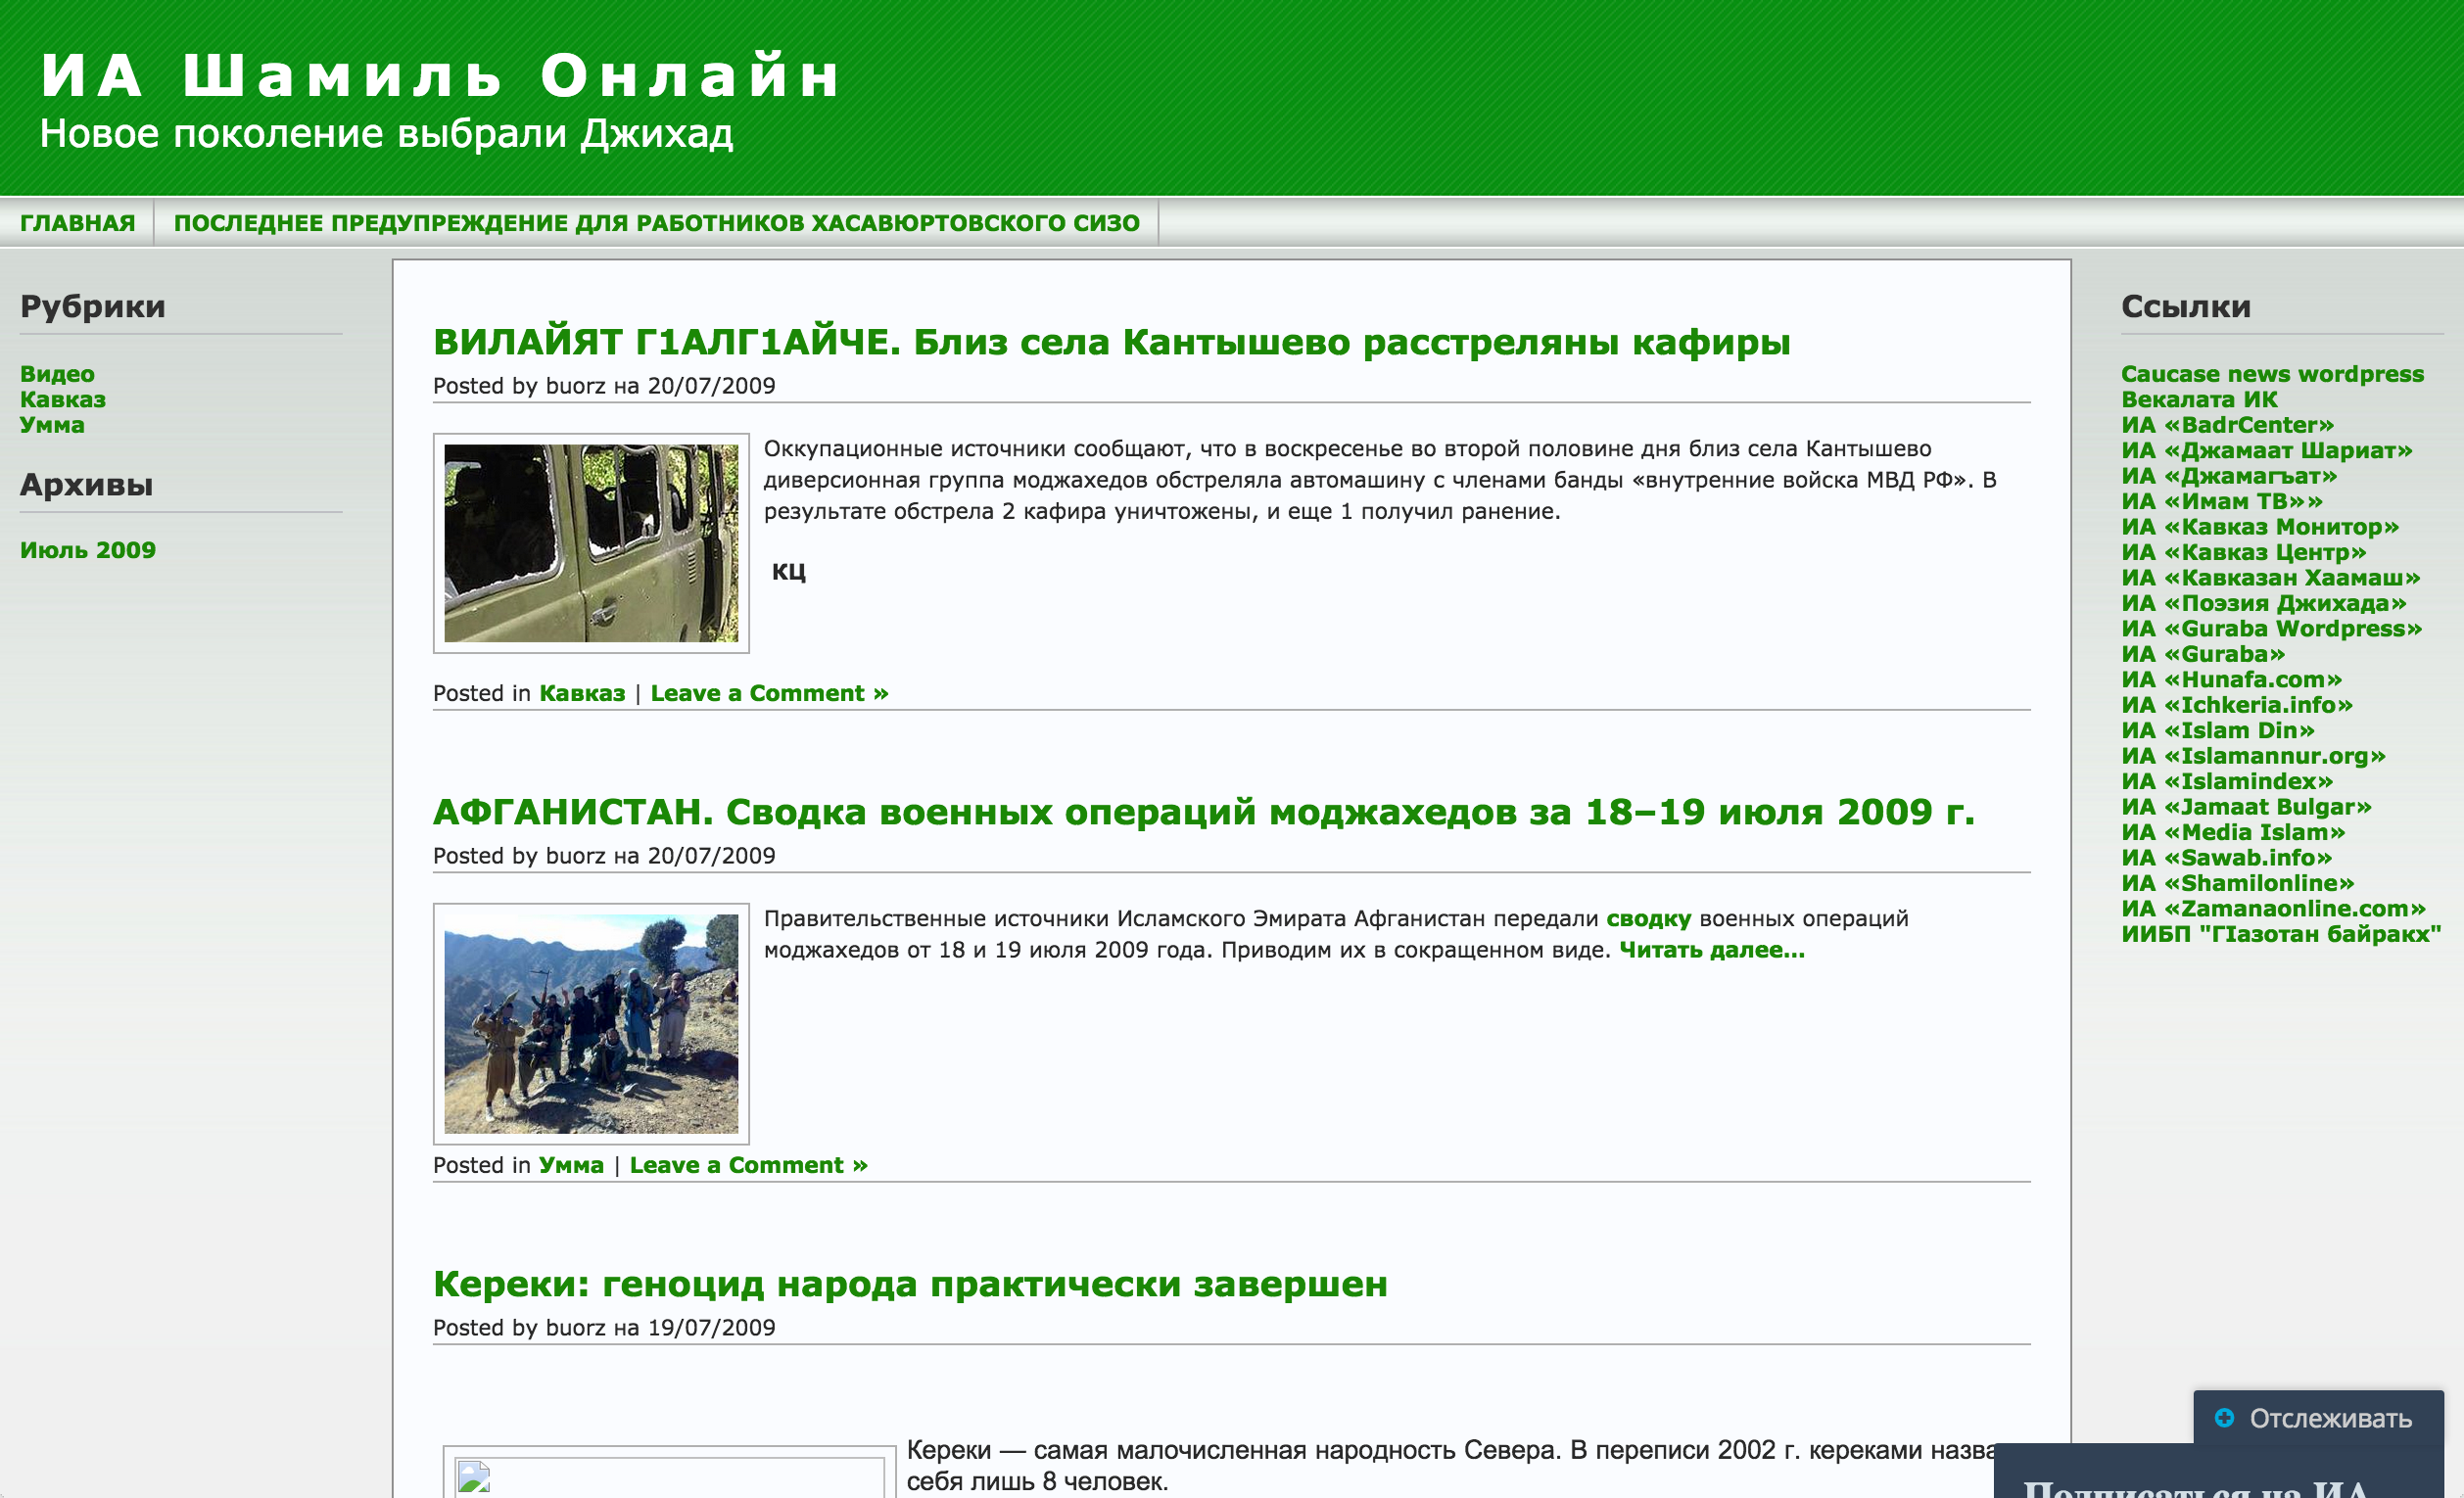Select the Умма category in Рубрики sidebar
This screenshot has height=1498, width=2464.
[52, 425]
